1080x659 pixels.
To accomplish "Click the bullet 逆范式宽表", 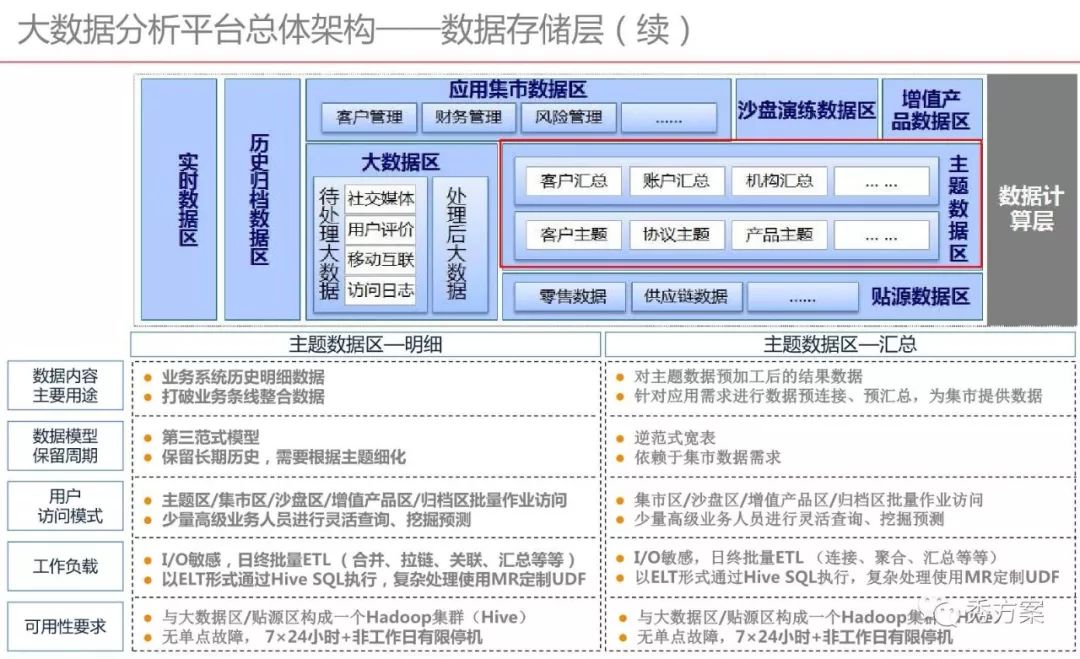I will (x=675, y=437).
